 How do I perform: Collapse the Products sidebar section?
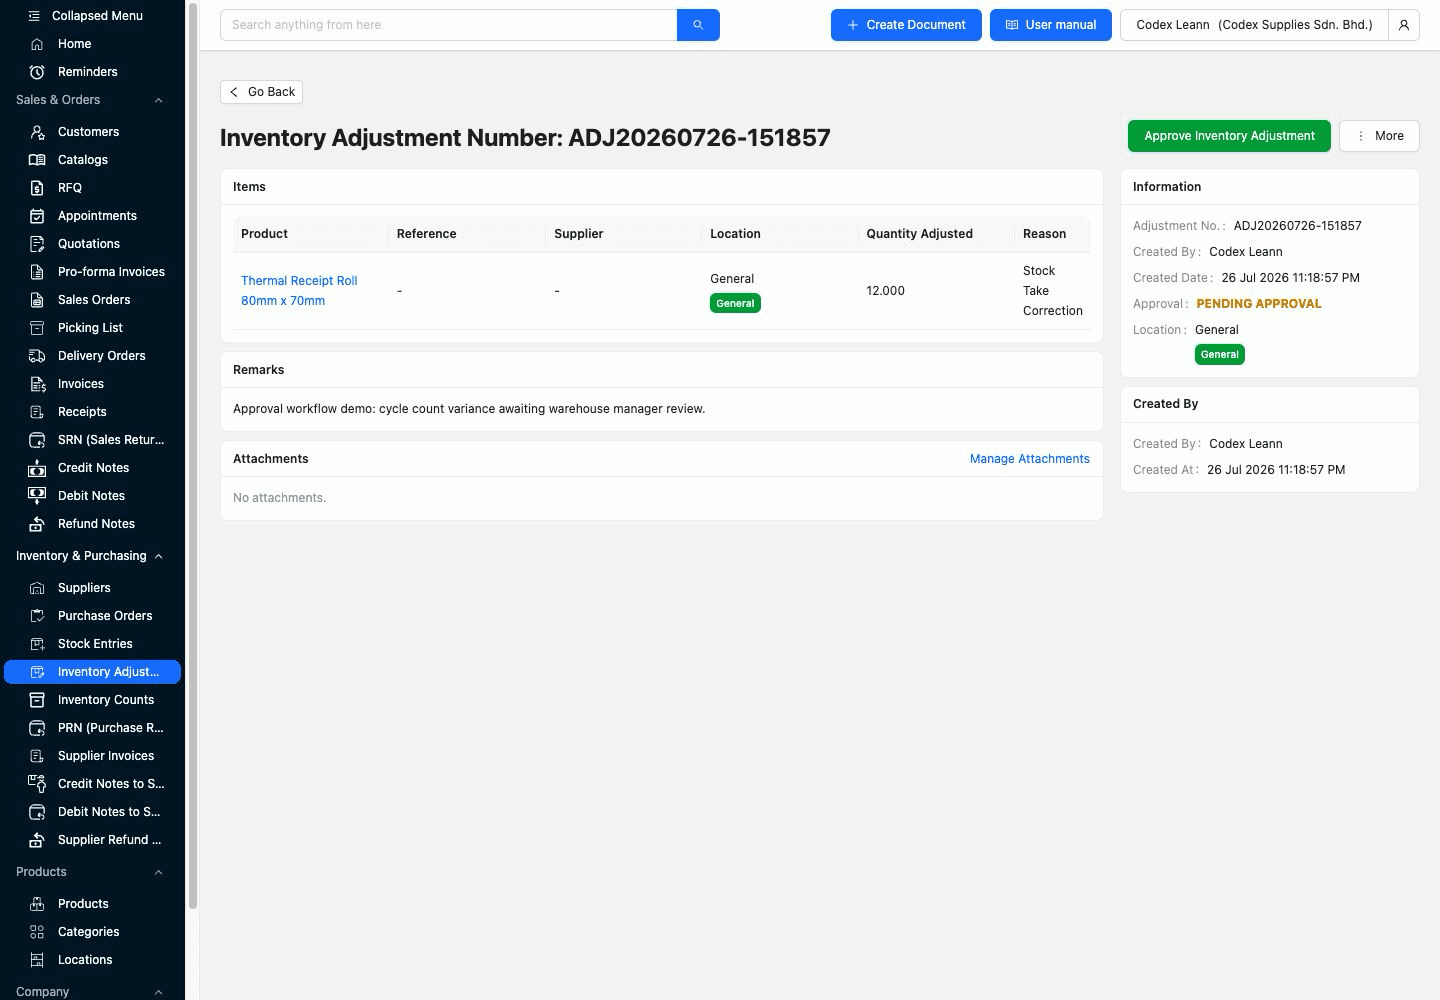(158, 872)
